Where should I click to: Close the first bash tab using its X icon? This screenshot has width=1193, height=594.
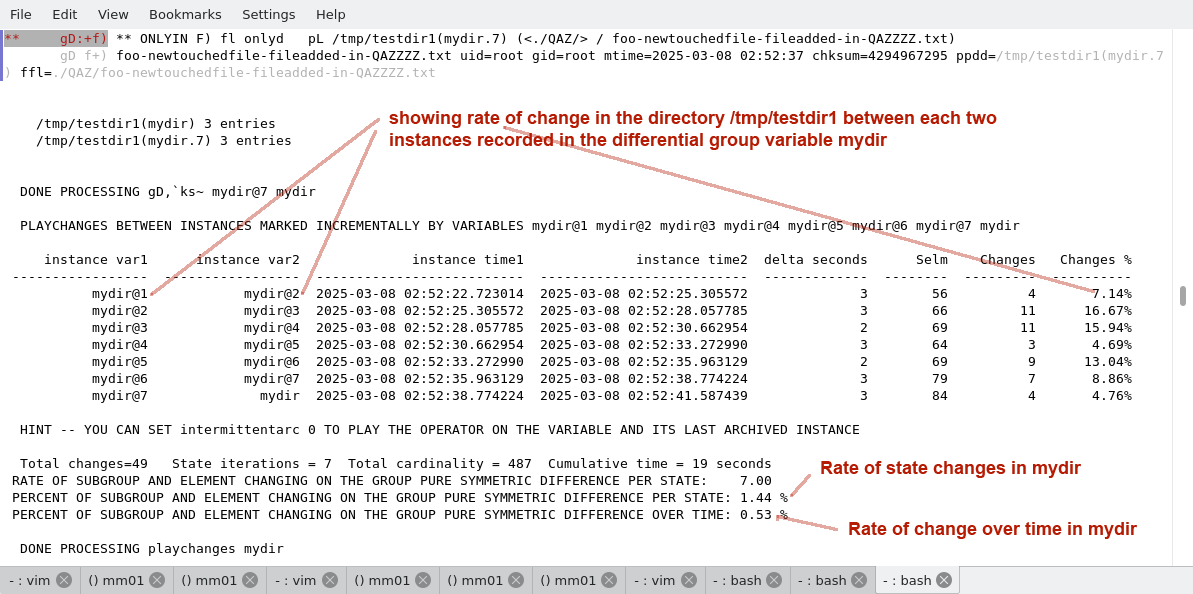(775, 580)
